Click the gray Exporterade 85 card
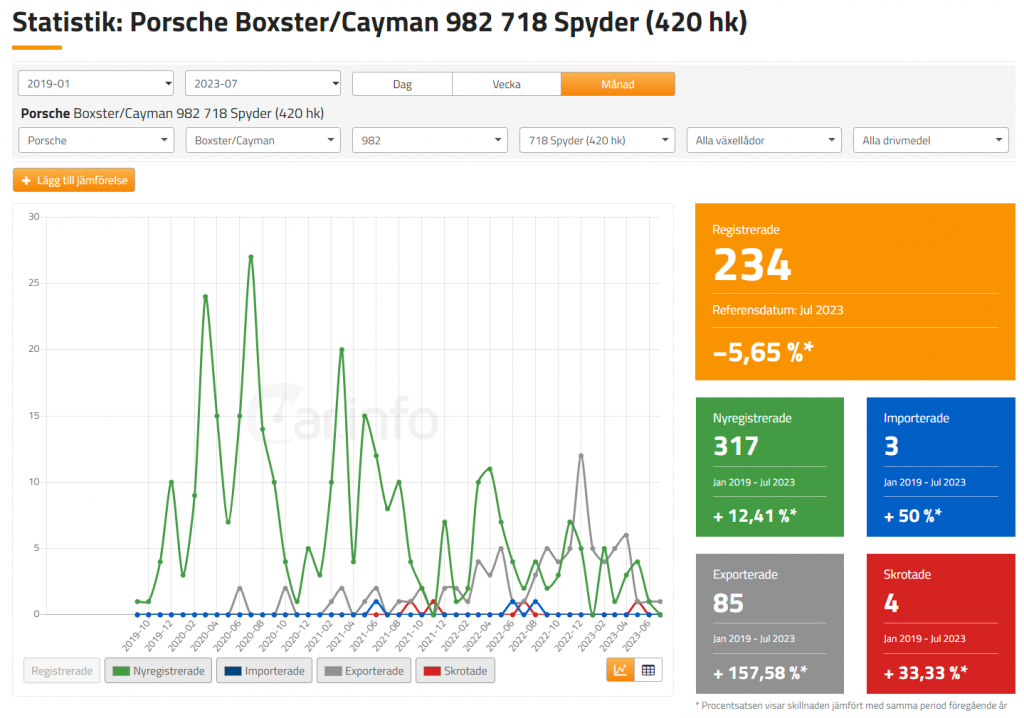This screenshot has height=718, width=1024. [770, 624]
